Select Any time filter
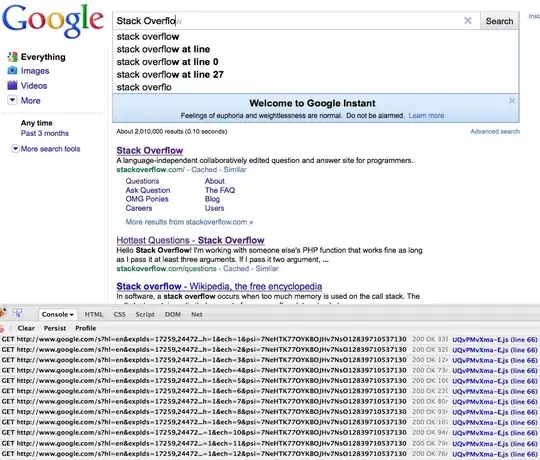540x460 pixels. (x=37, y=123)
